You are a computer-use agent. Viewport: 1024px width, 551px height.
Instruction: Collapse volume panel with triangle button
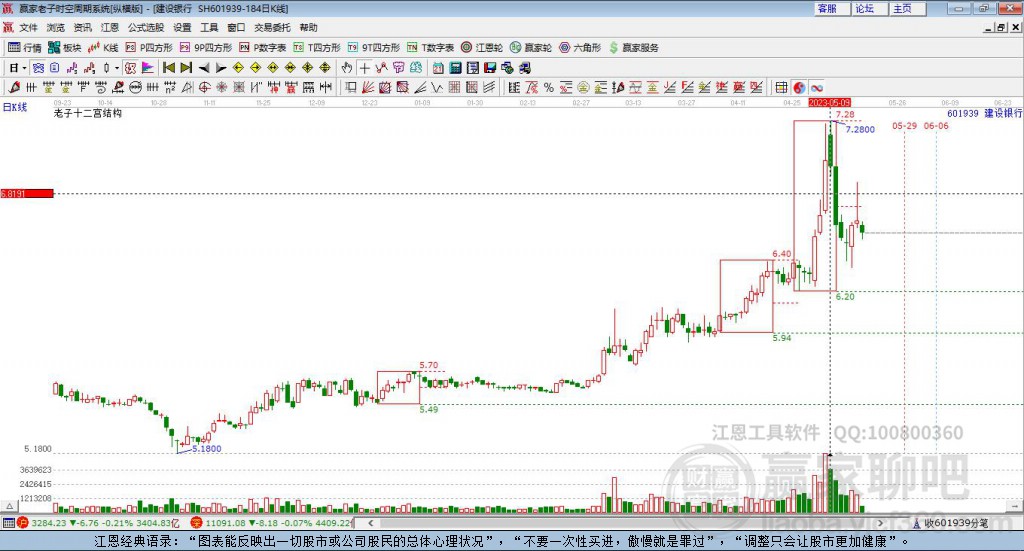9,506
